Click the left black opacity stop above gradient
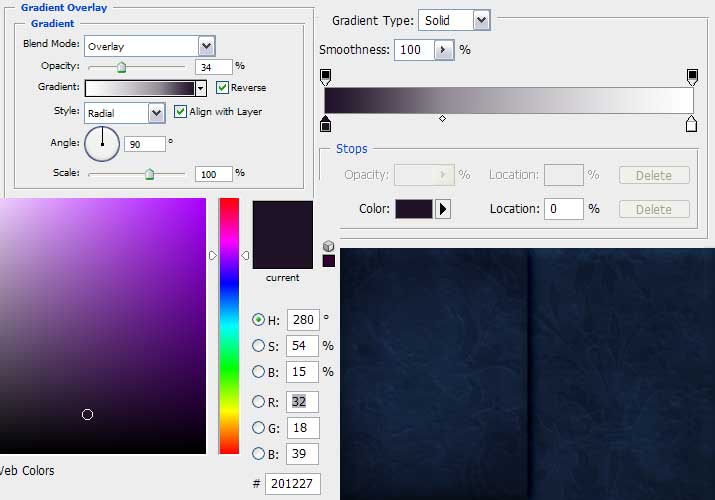 [x=325, y=76]
